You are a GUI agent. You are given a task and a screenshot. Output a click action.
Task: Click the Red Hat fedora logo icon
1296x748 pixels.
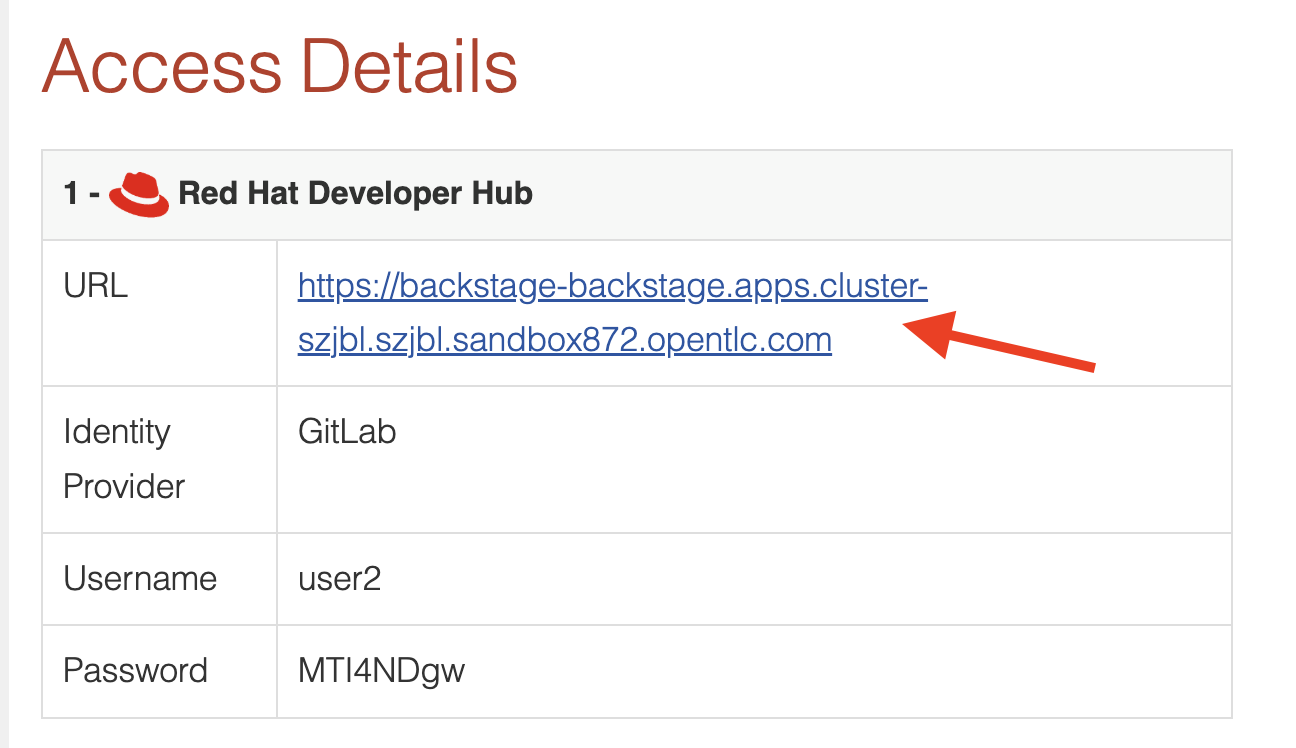(x=139, y=193)
